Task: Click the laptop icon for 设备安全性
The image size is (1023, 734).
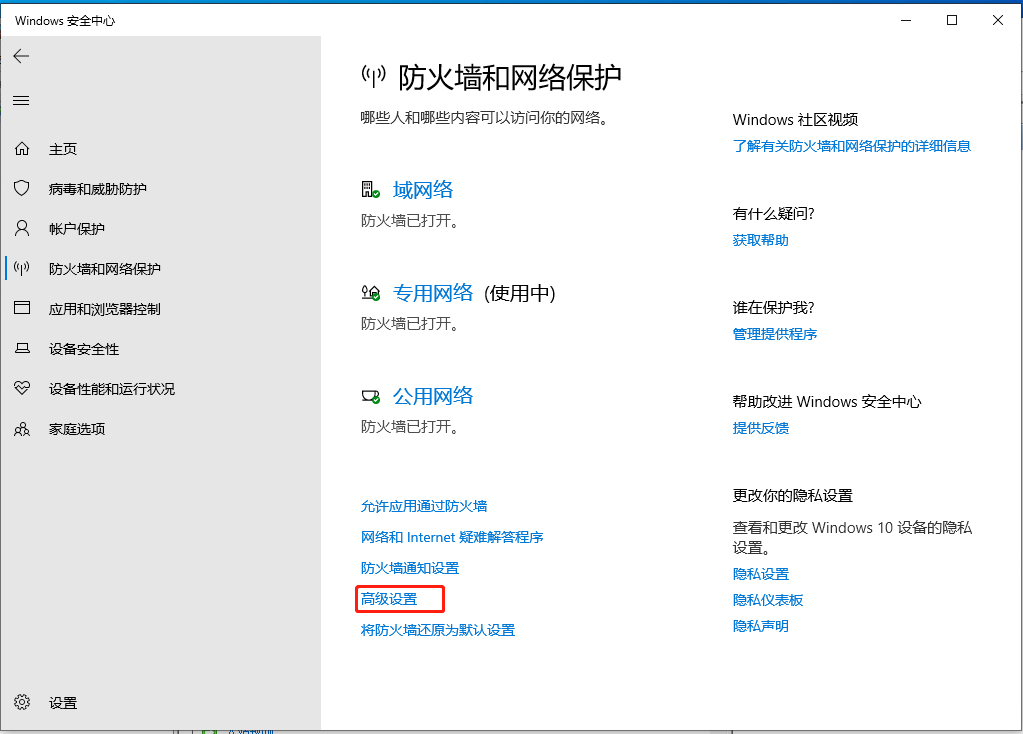Action: click(22, 348)
